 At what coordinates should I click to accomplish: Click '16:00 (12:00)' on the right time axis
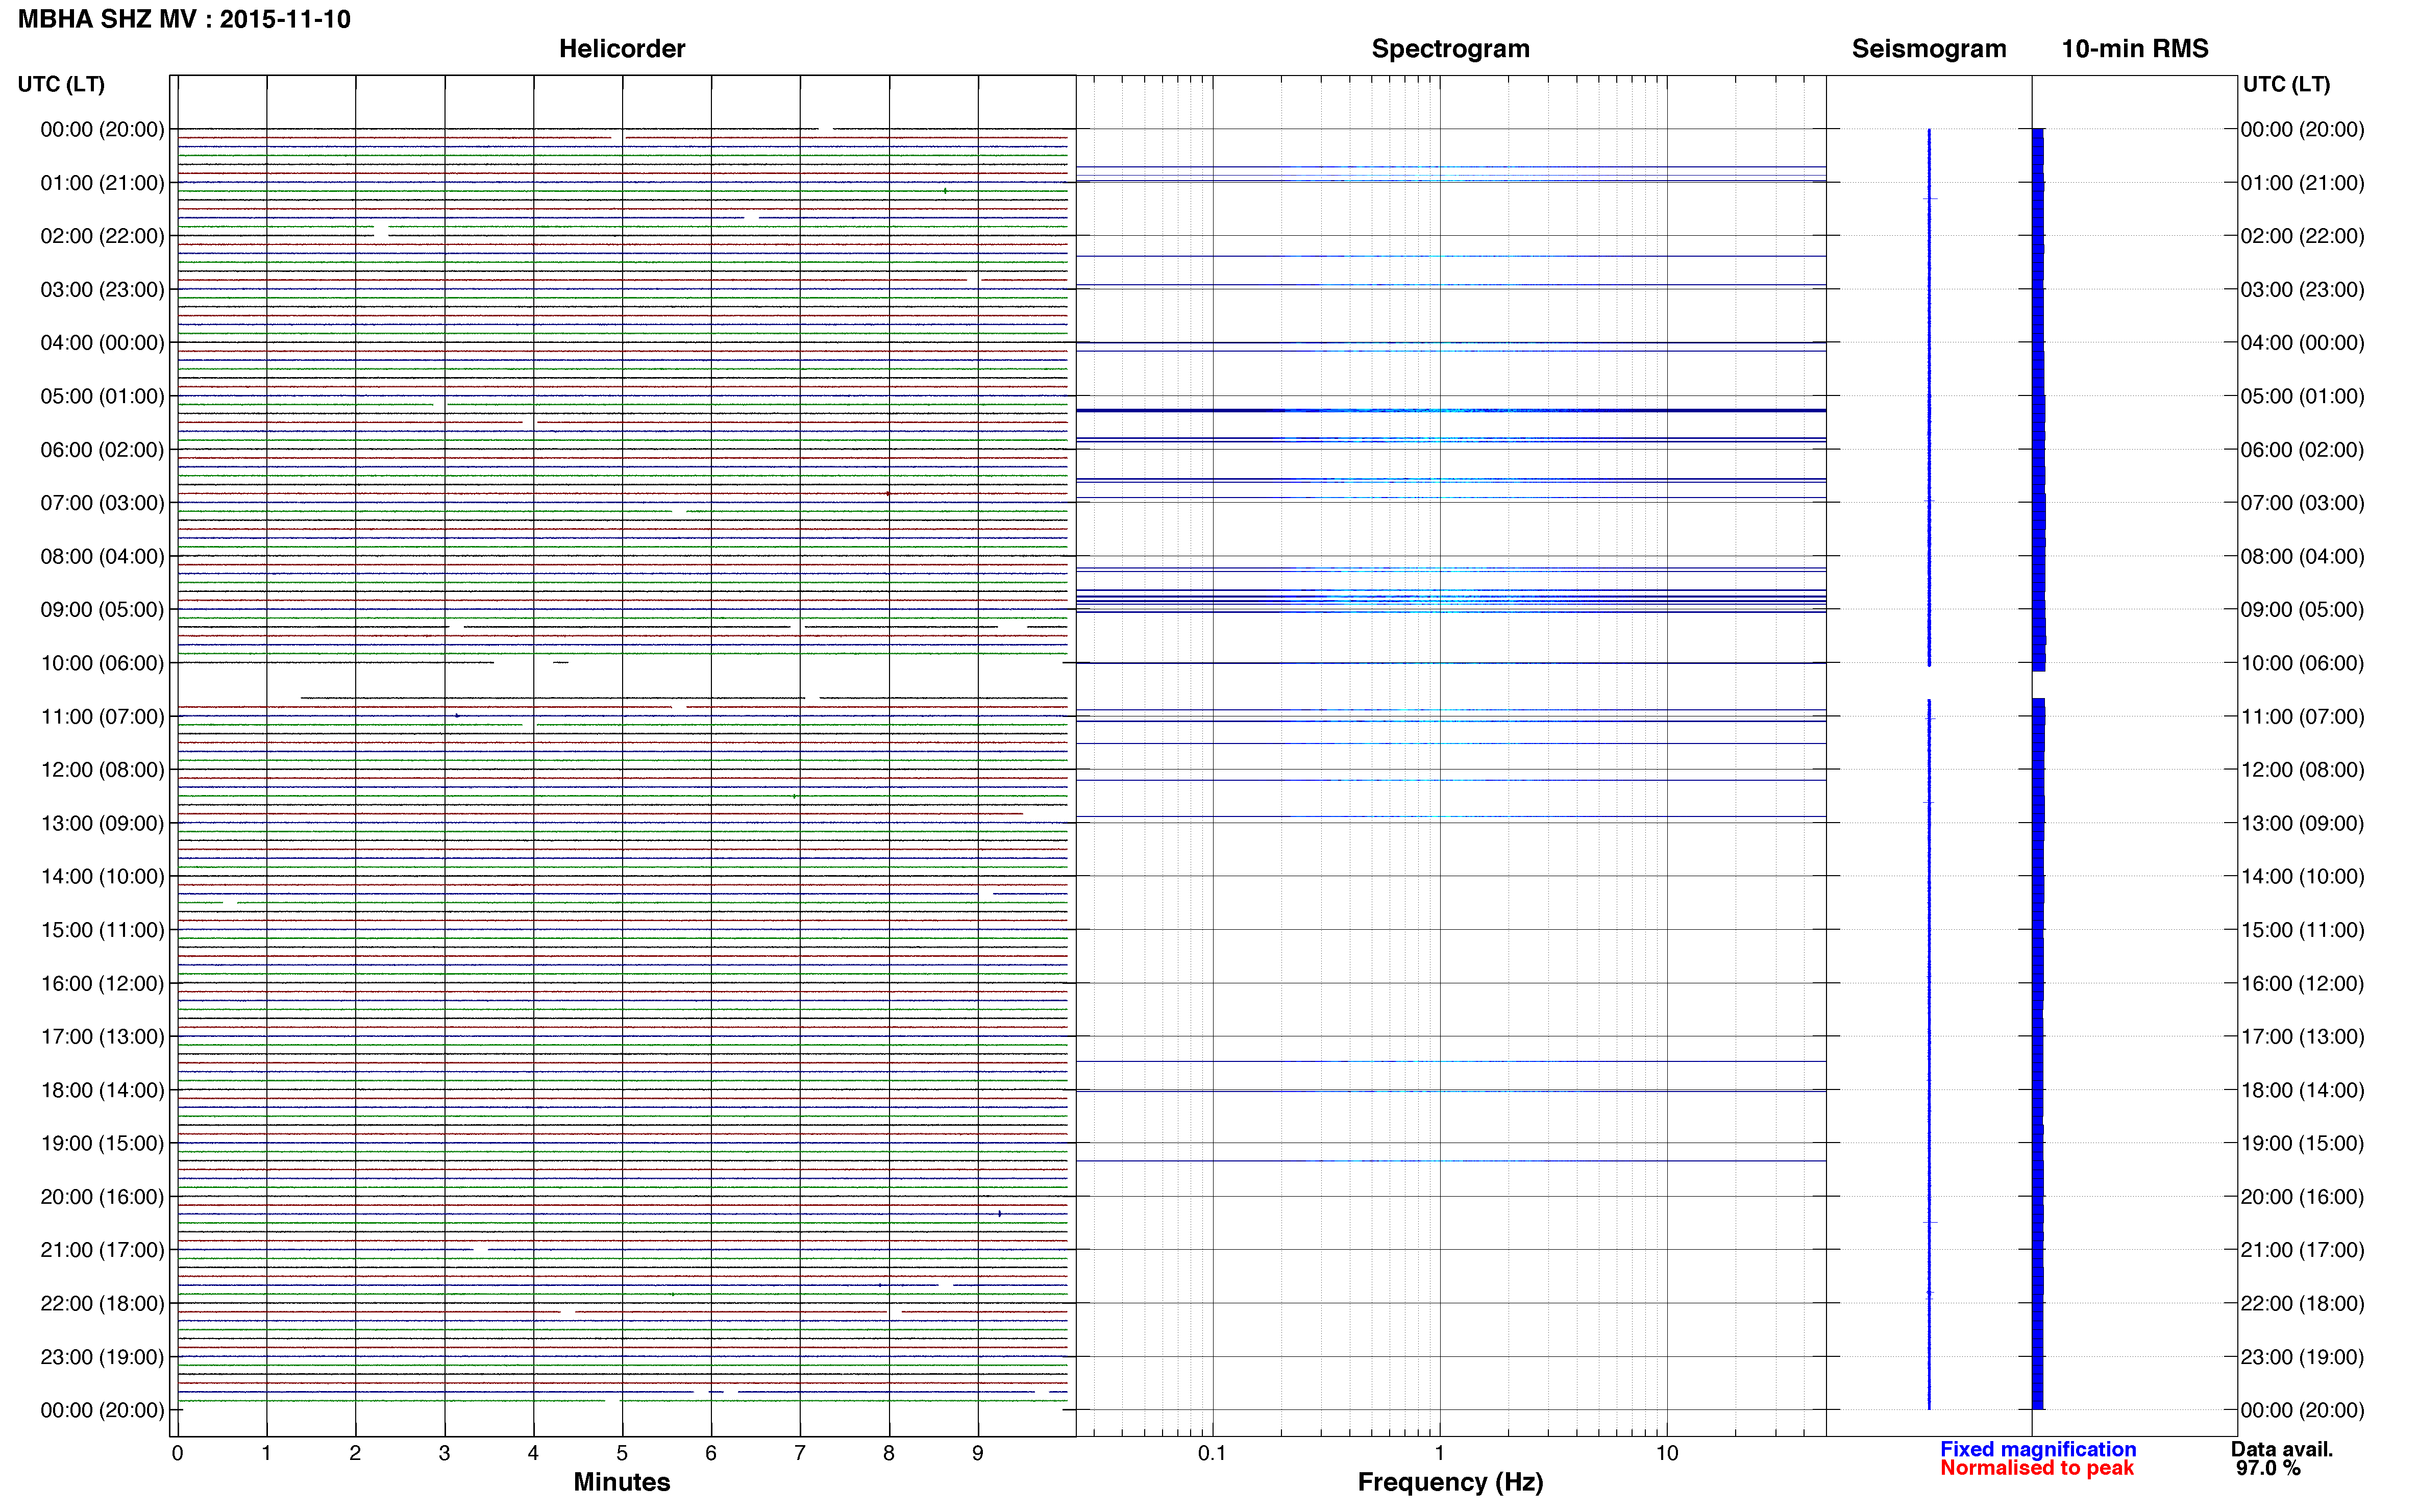(x=2303, y=984)
